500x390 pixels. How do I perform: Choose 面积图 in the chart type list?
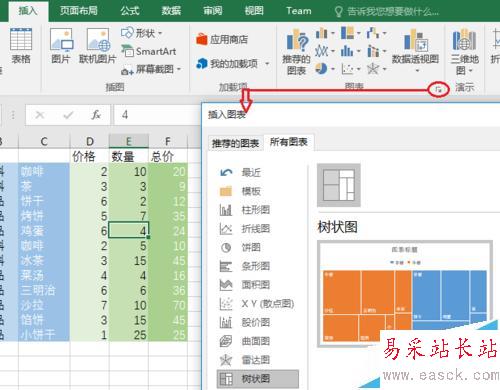coord(257,285)
